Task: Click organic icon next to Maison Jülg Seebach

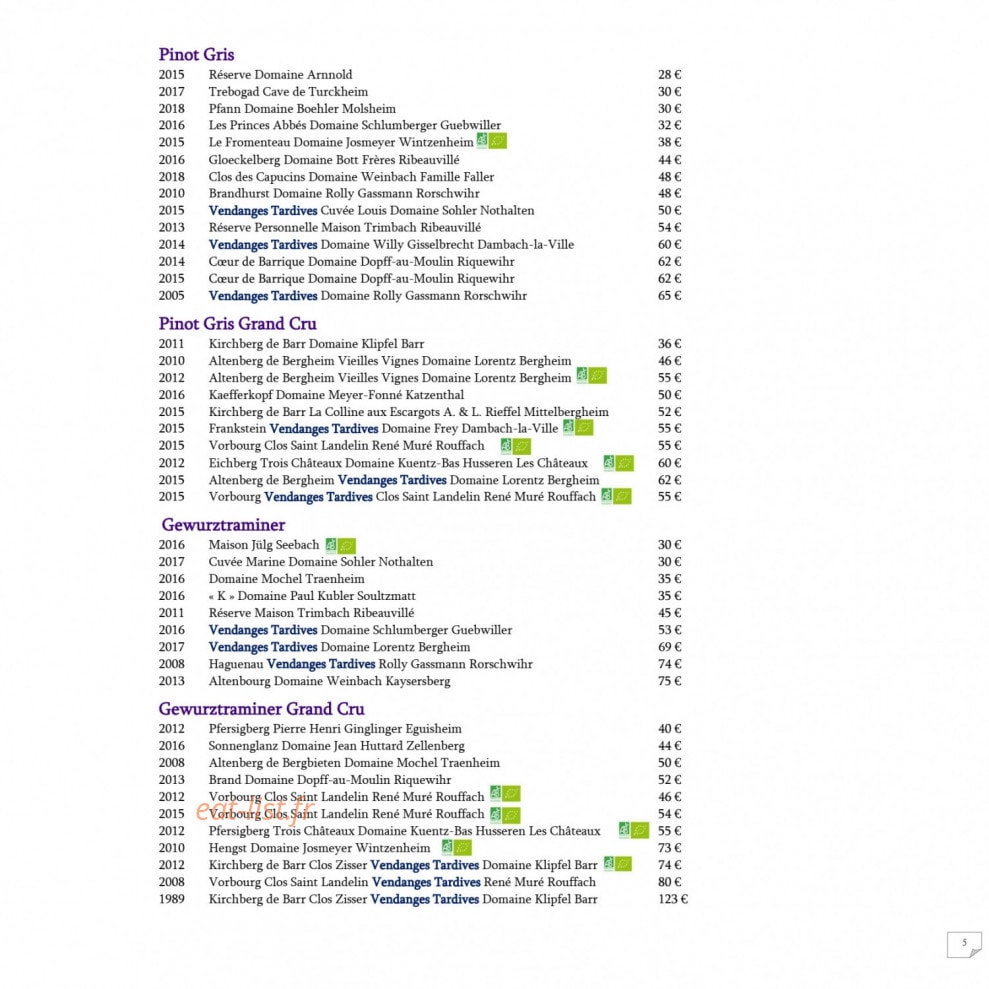Action: 341,545
